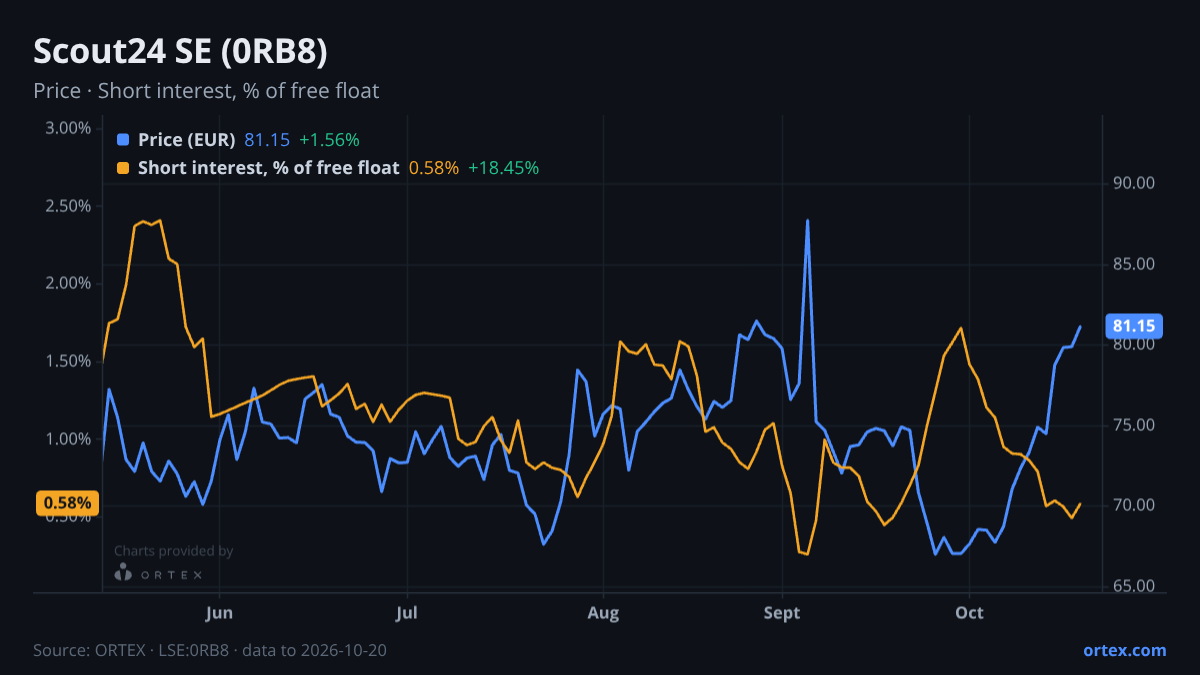This screenshot has height=675, width=1200.
Task: Click the 75.00 right axis label
Action: click(x=1134, y=425)
